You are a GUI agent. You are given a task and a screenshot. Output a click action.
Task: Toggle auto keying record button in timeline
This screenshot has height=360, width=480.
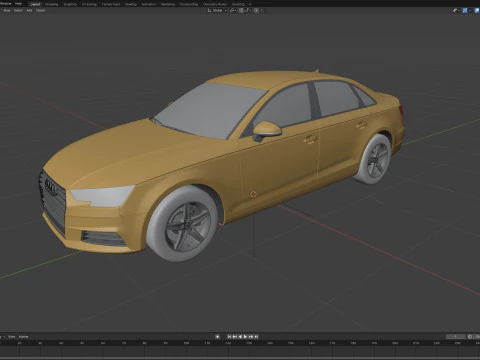[217, 337]
